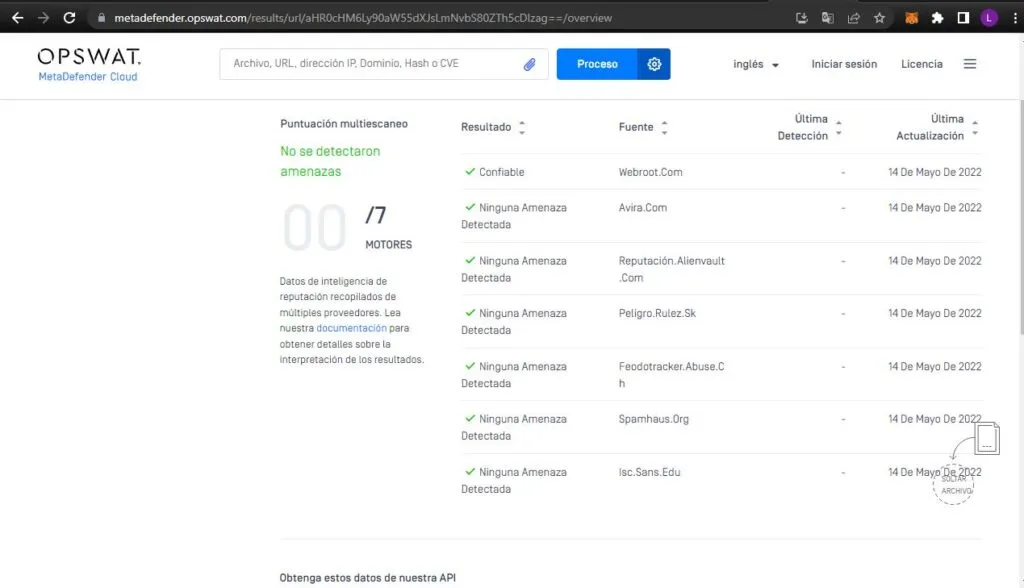Click the file/URL scan input field
Viewport: 1024px width, 588px height.
(370, 63)
